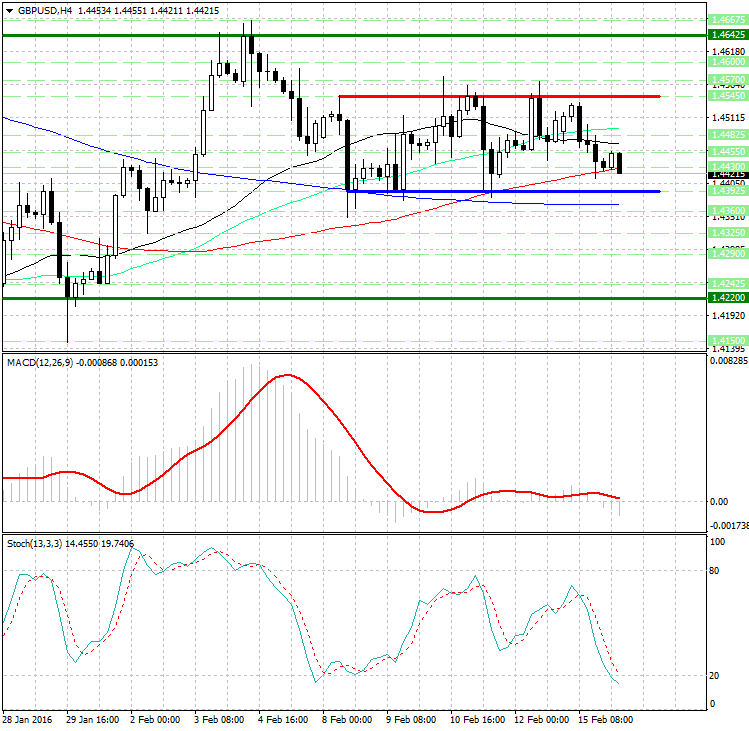Click the MACD(12,26,9) indicator label
Viewport: 749px width, 731px height.
pyautogui.click(x=40, y=363)
